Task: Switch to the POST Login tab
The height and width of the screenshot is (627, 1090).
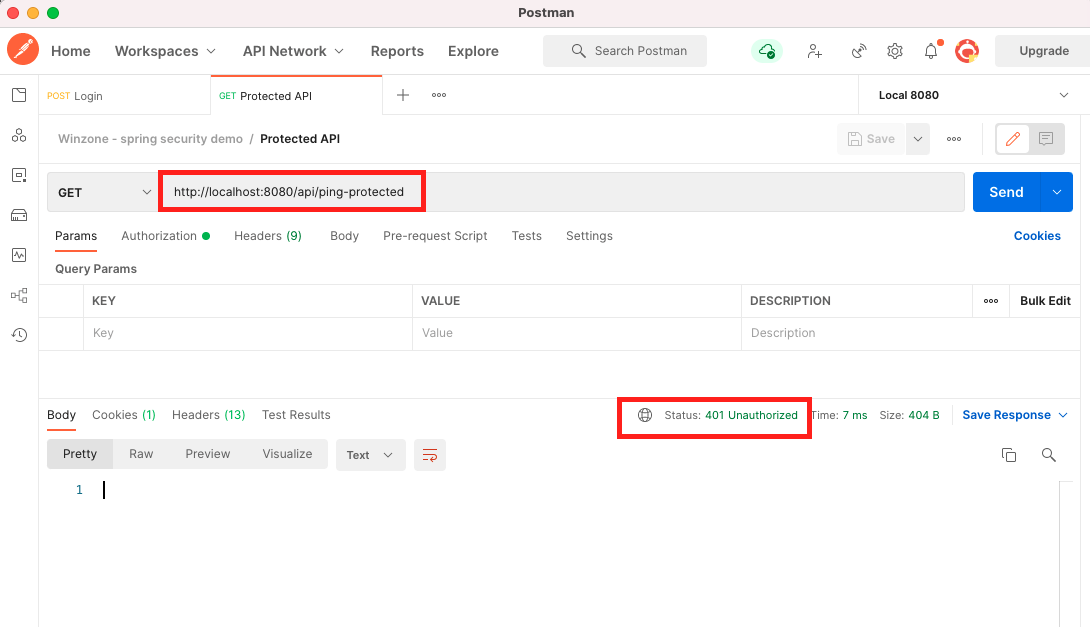Action: pyautogui.click(x=125, y=95)
